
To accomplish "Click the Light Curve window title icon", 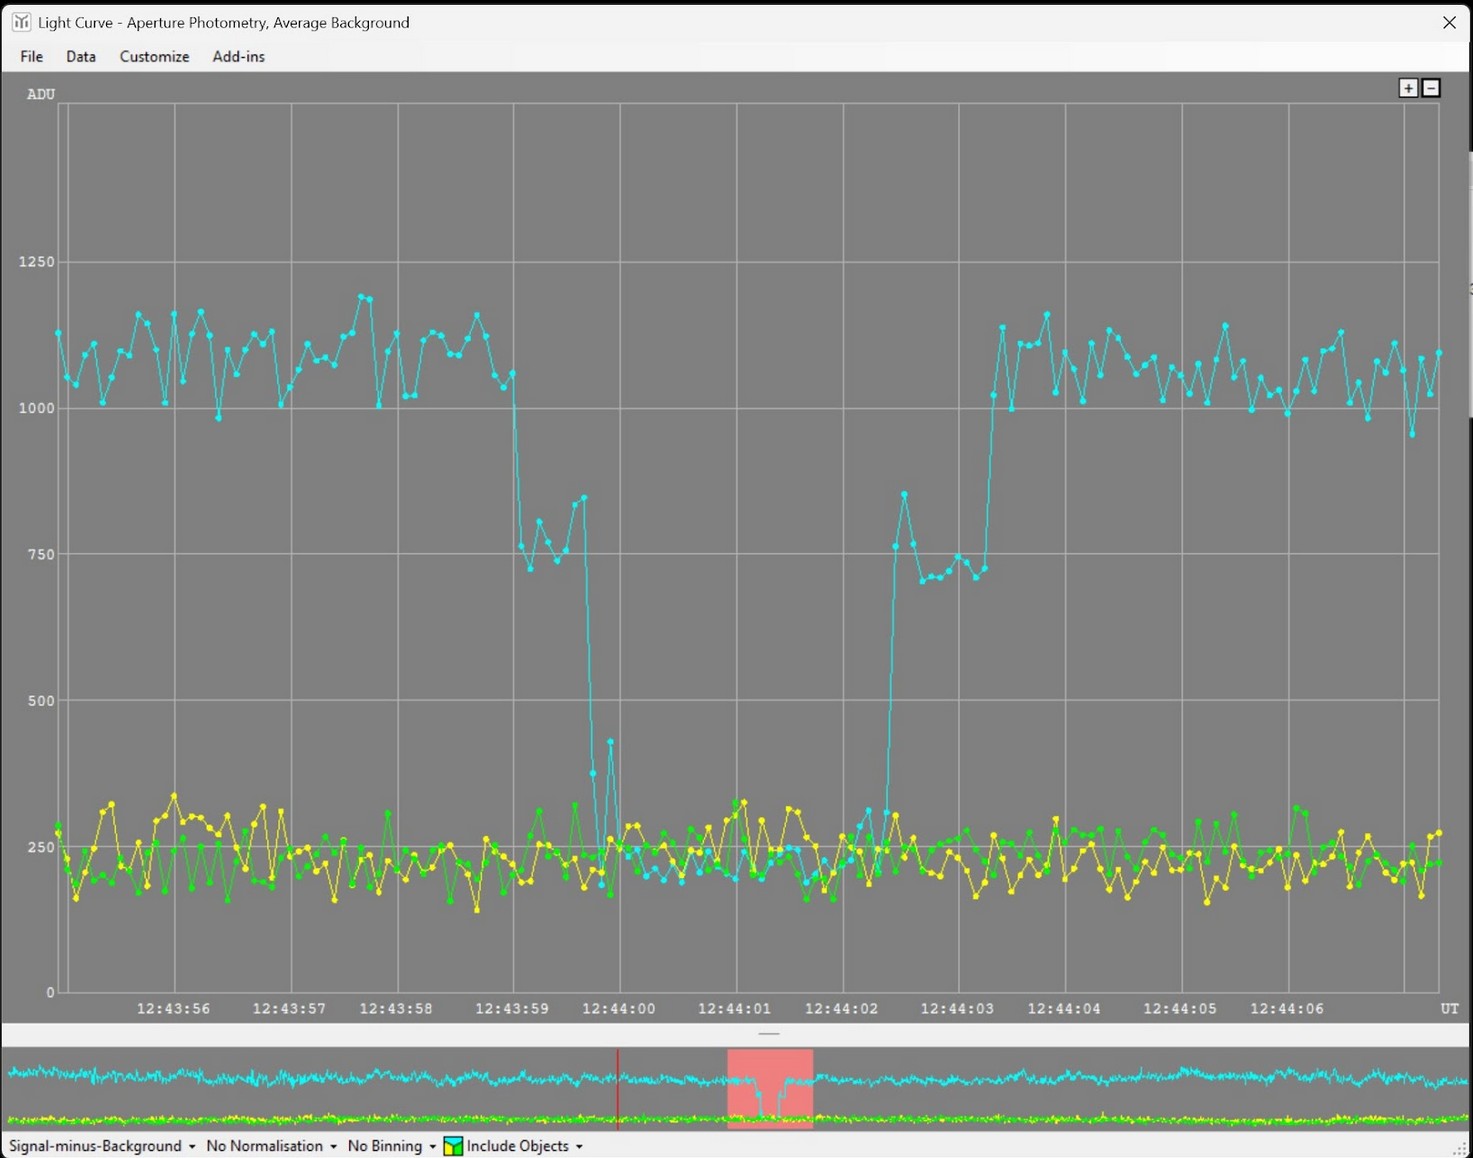I will point(21,22).
